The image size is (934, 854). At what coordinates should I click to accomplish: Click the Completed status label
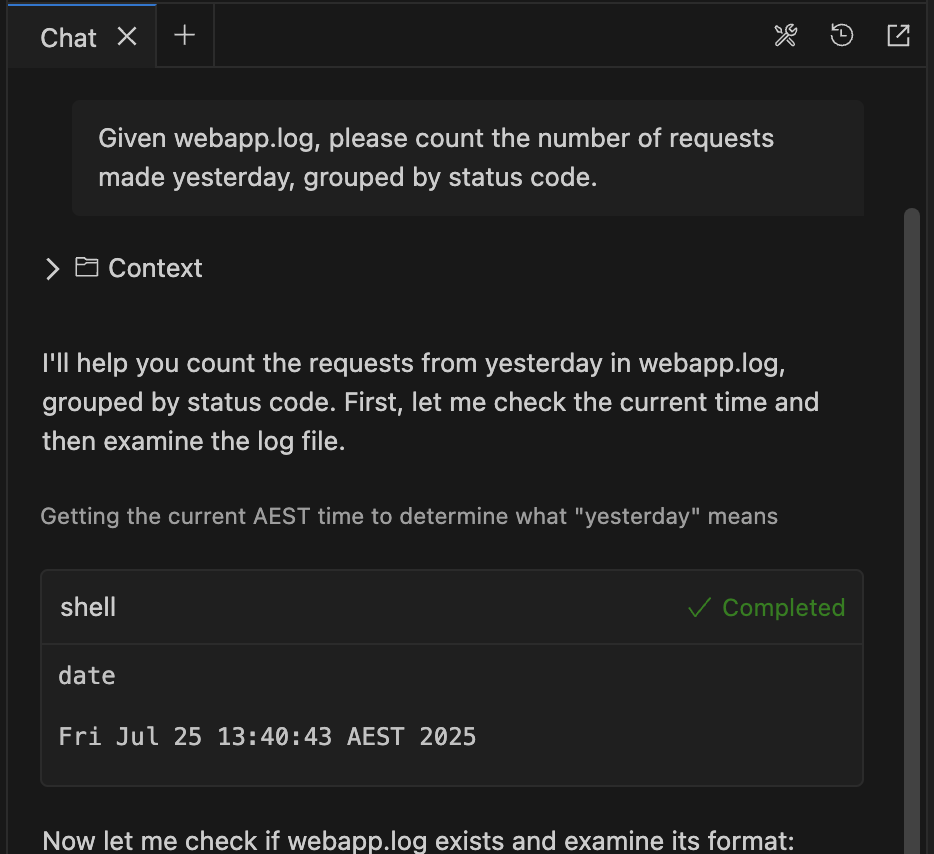[x=783, y=607]
